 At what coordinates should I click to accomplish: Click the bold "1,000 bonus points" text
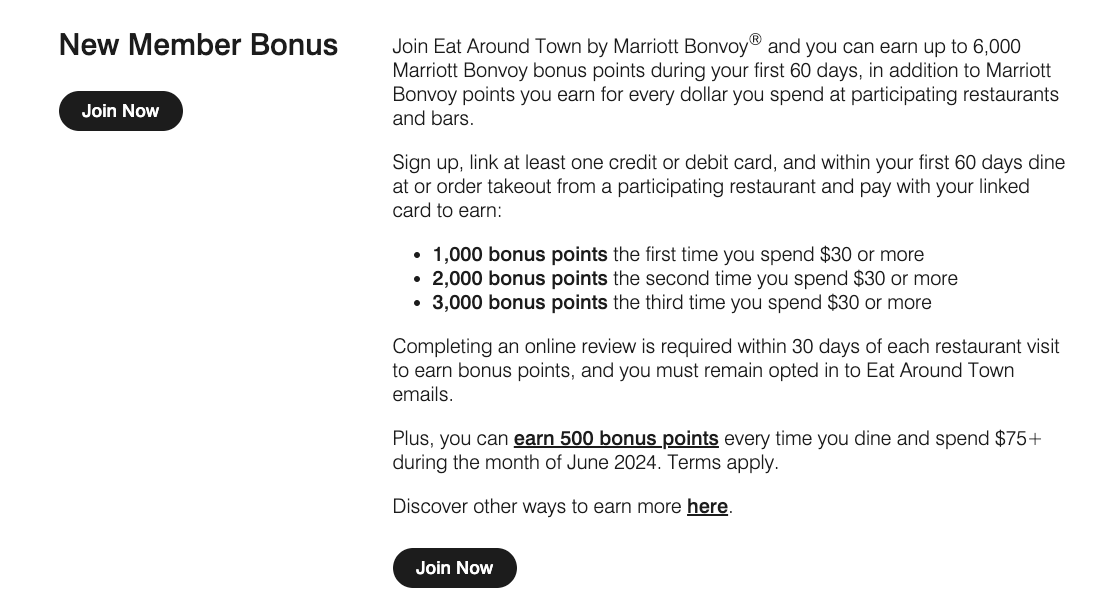[x=519, y=254]
